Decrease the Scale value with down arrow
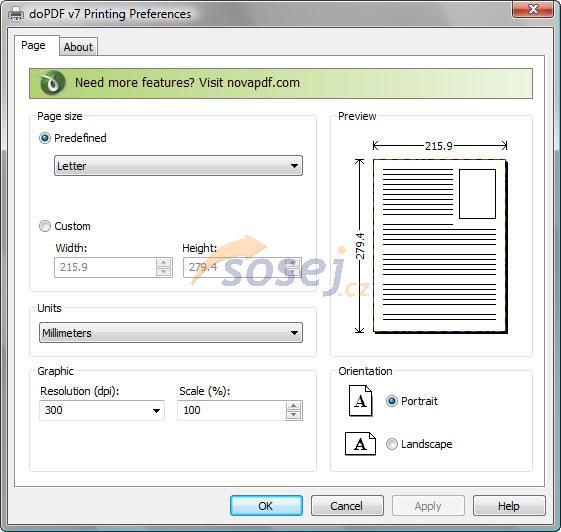 click(x=294, y=415)
